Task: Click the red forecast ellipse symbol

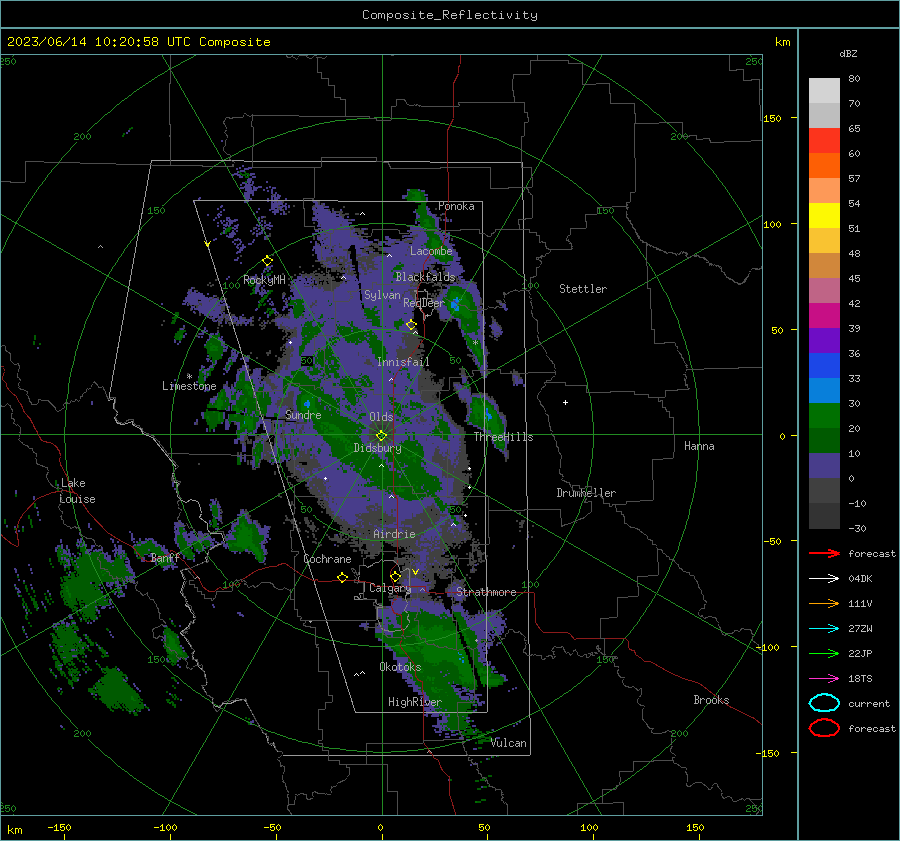Action: pyautogui.click(x=824, y=728)
